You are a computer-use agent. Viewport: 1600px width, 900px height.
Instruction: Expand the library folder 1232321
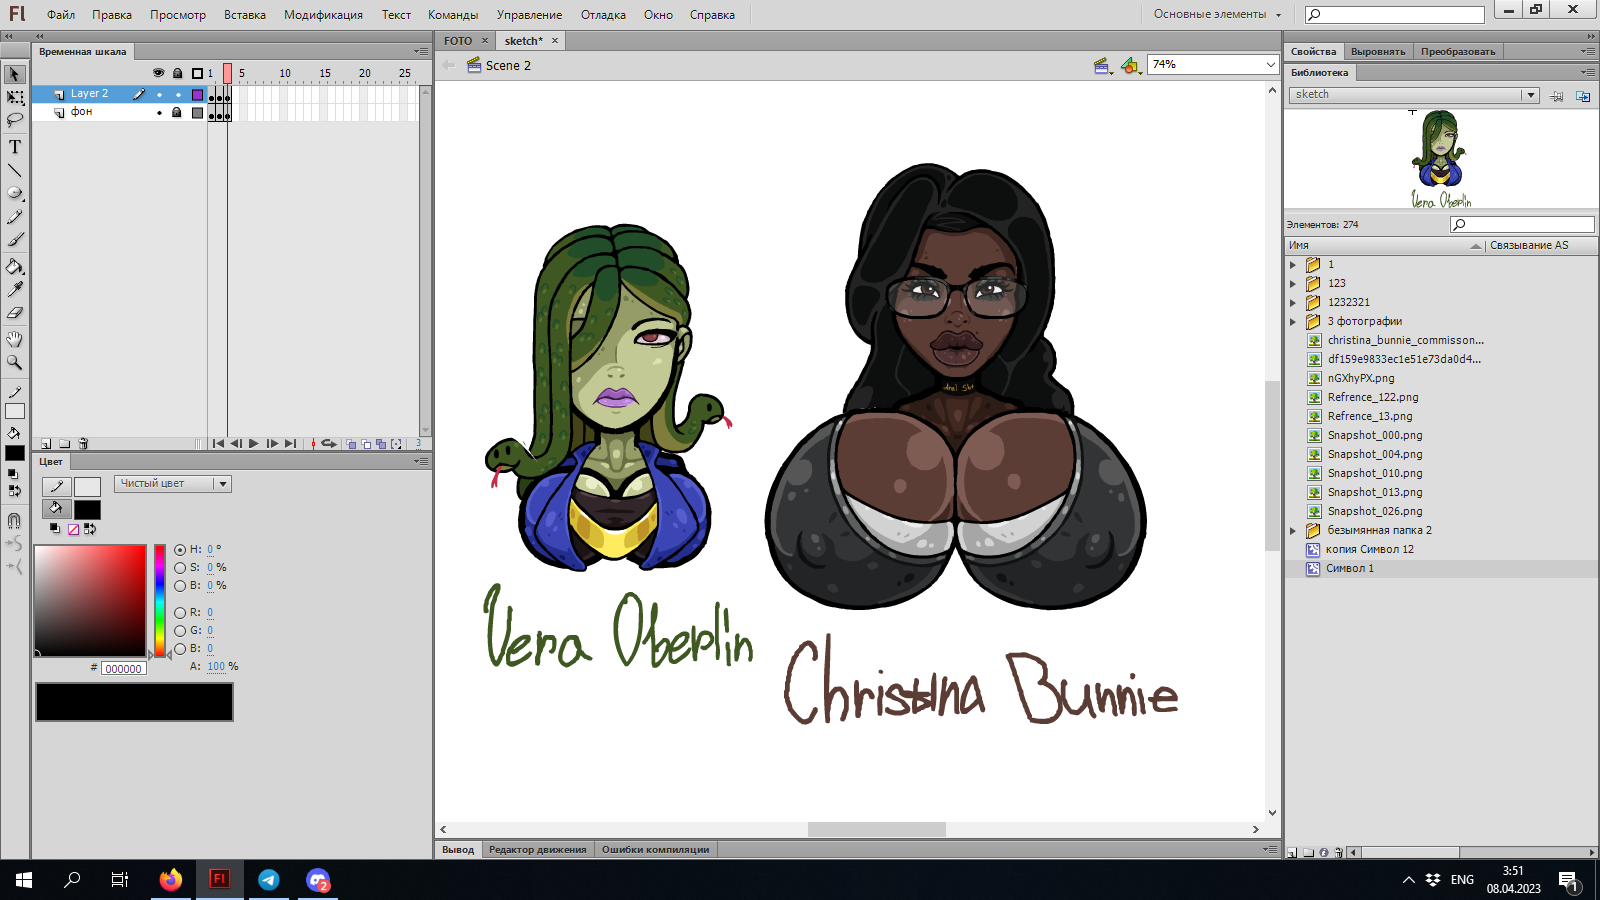tap(1293, 303)
